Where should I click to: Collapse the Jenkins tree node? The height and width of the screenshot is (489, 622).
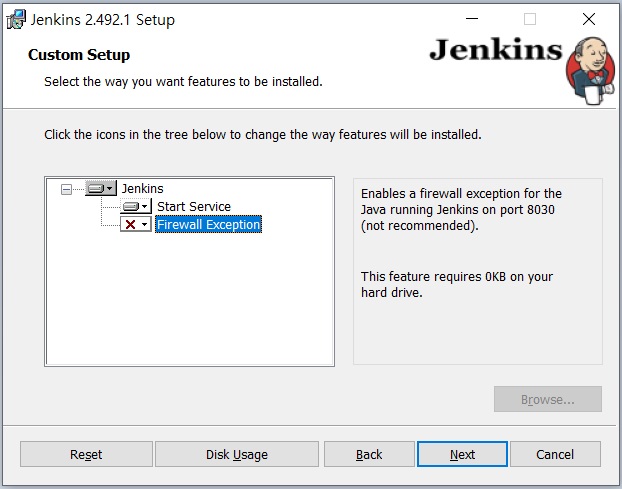(66, 189)
